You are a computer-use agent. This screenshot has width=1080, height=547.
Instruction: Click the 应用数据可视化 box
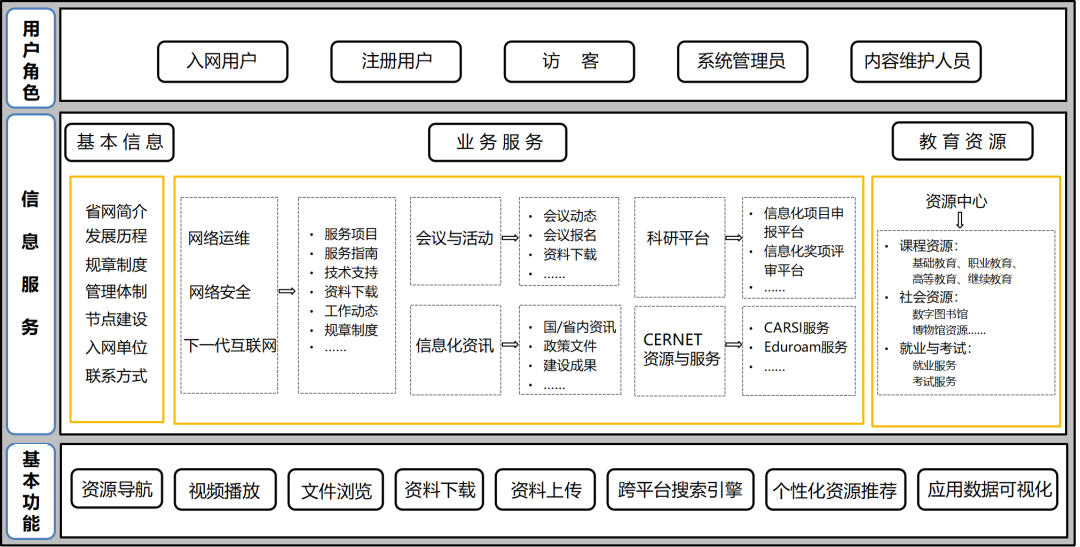(988, 490)
